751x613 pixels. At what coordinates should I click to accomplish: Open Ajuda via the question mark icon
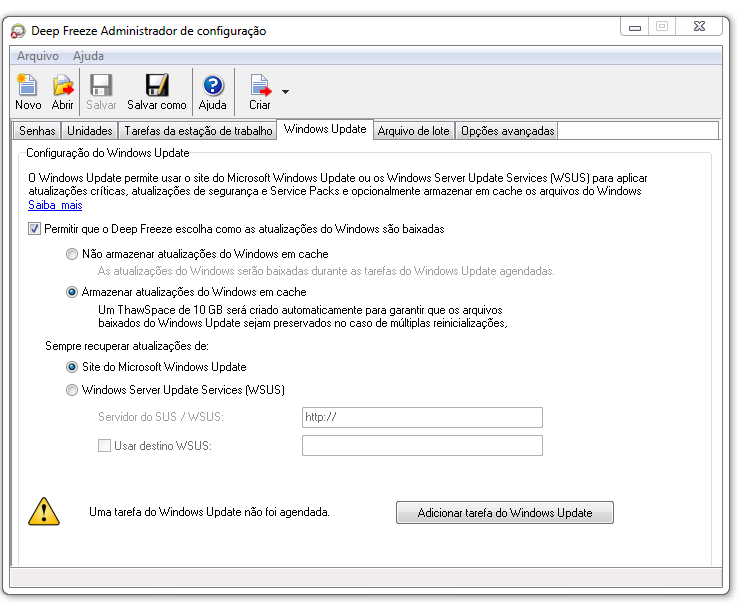pyautogui.click(x=213, y=91)
